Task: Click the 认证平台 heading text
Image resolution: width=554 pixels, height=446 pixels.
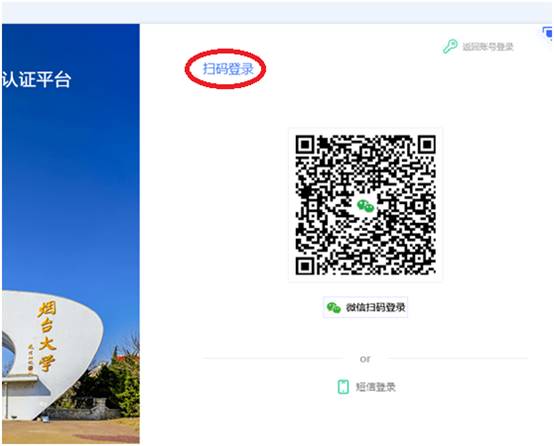Action: pyautogui.click(x=37, y=80)
